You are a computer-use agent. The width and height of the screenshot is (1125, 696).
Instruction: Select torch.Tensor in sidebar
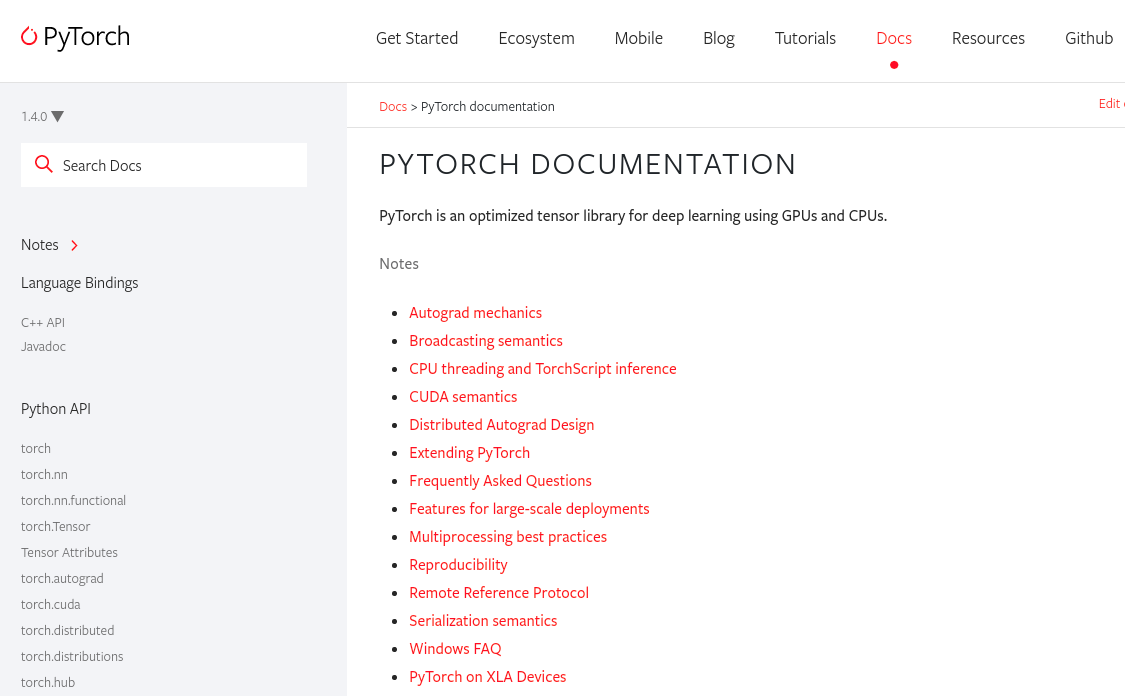pyautogui.click(x=55, y=526)
